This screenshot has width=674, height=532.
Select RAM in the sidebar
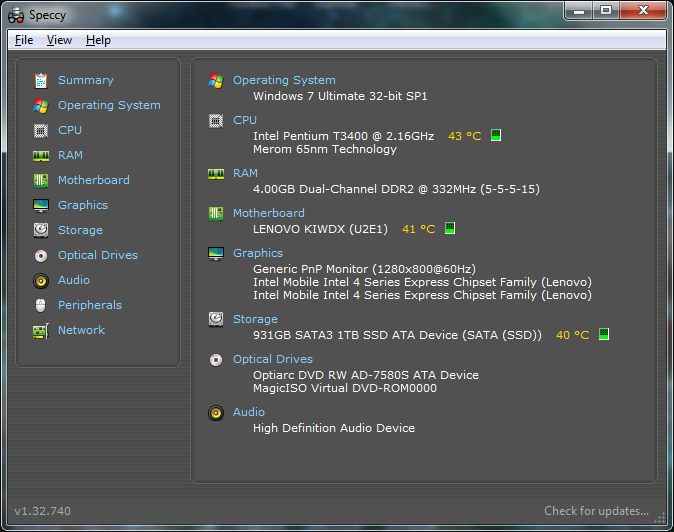[70, 155]
